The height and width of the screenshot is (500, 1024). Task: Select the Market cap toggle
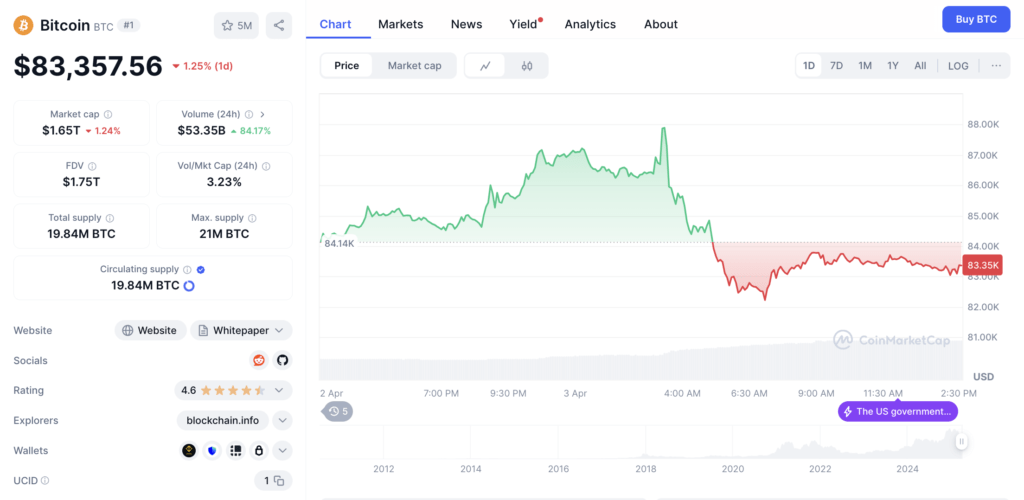tap(414, 66)
